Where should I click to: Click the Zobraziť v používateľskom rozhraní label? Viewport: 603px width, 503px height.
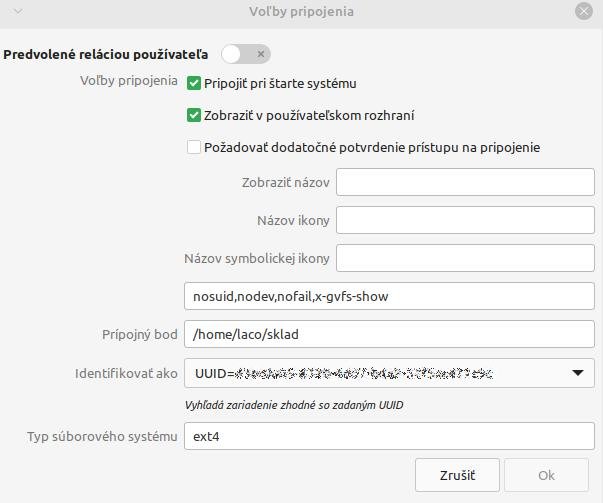[309, 115]
